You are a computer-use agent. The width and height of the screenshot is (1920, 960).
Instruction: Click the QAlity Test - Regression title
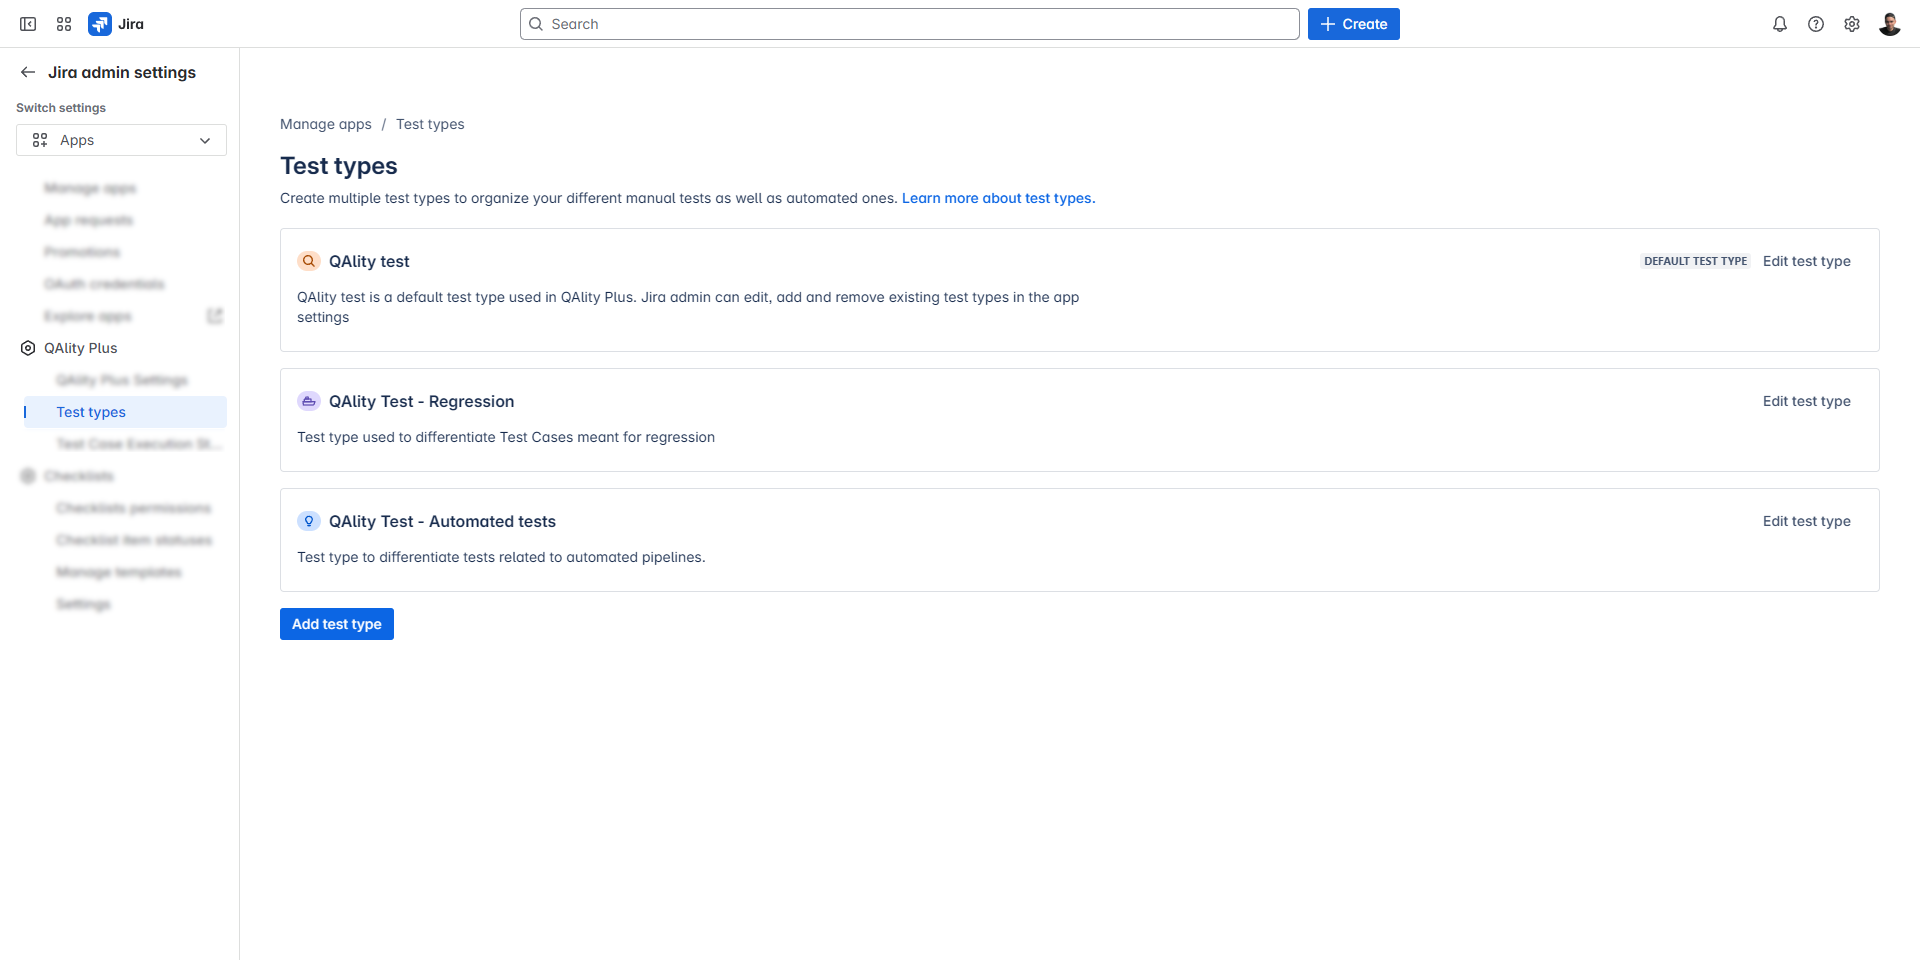pyautogui.click(x=422, y=401)
